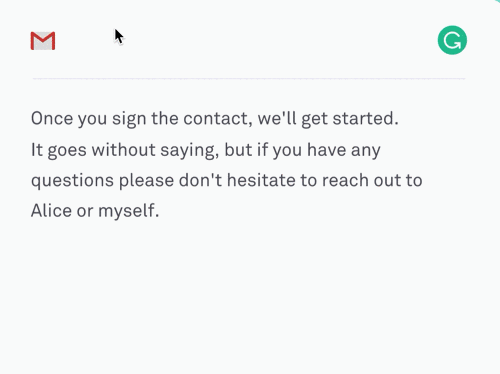Place cursor at the word "Once"

52,118
